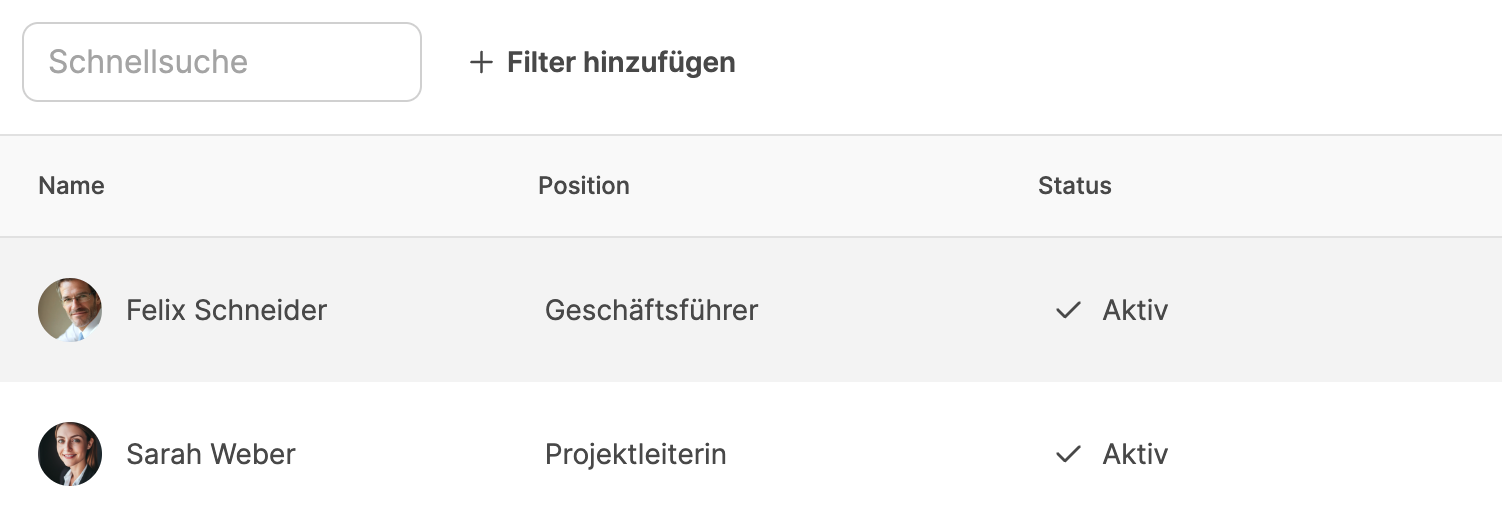Open Felix Schneider's profile picture

[x=70, y=310]
